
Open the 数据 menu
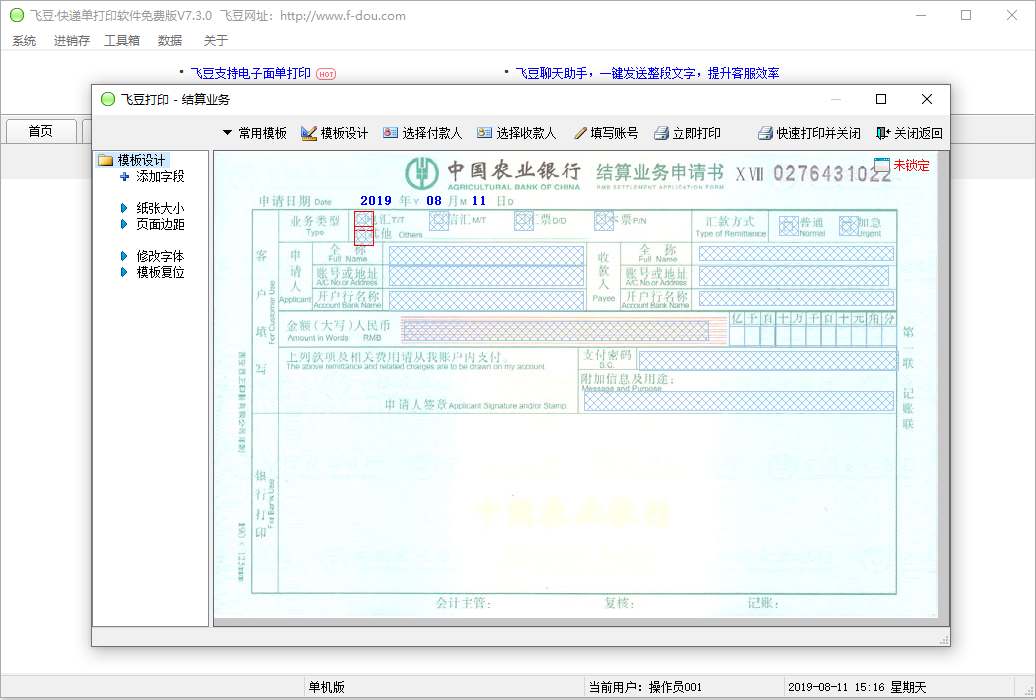(170, 41)
